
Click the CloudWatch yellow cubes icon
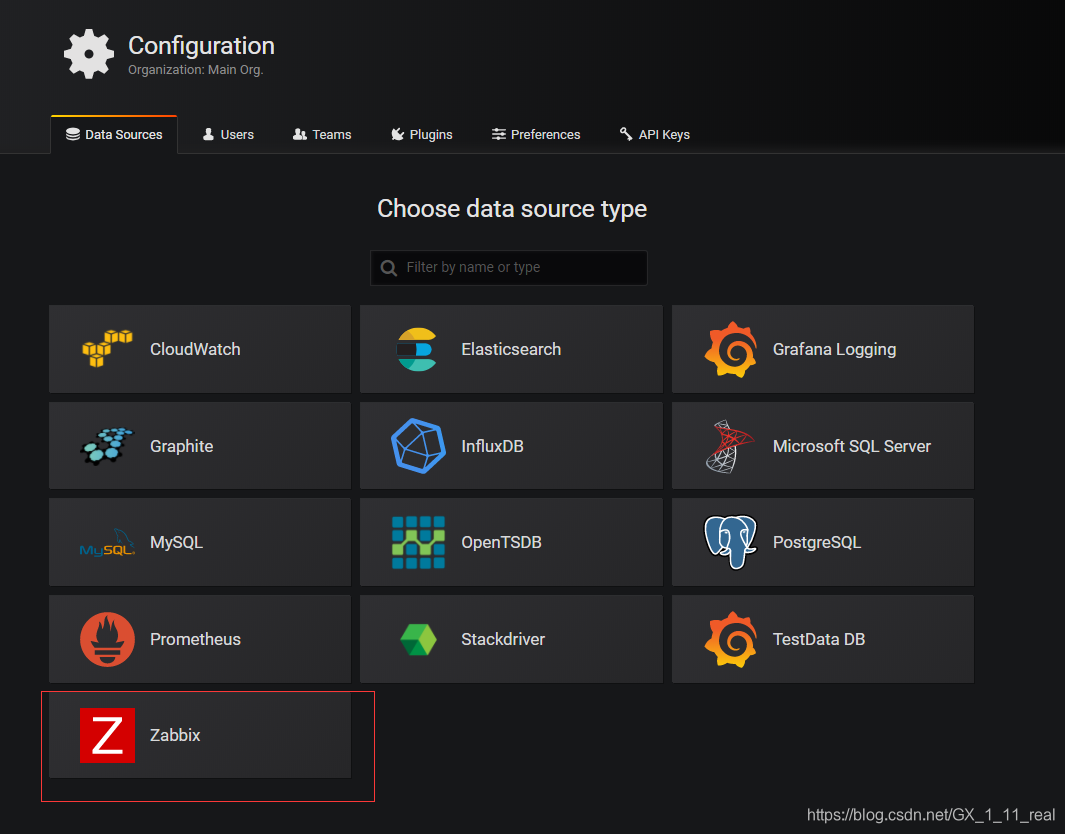pos(107,348)
